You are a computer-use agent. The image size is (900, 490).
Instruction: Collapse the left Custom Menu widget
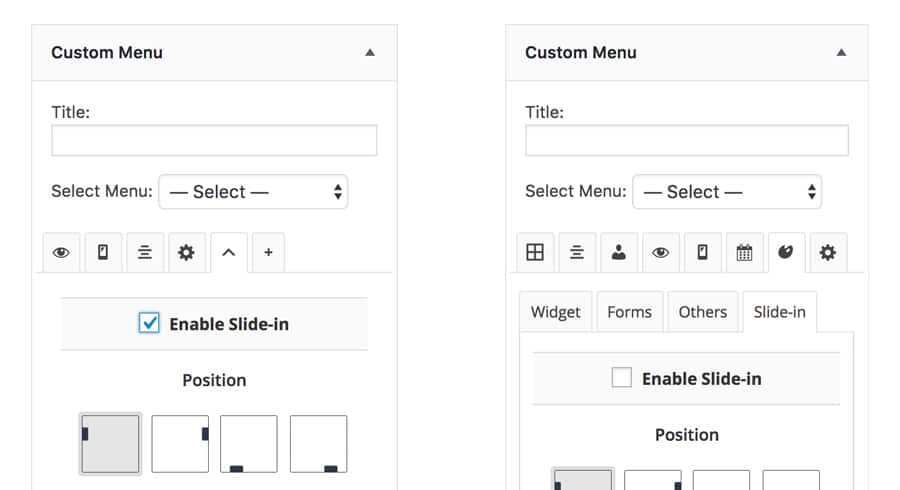click(370, 52)
